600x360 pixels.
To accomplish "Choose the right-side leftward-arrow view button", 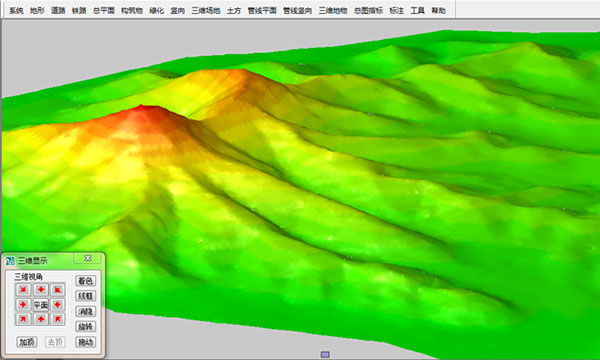I will click(58, 305).
